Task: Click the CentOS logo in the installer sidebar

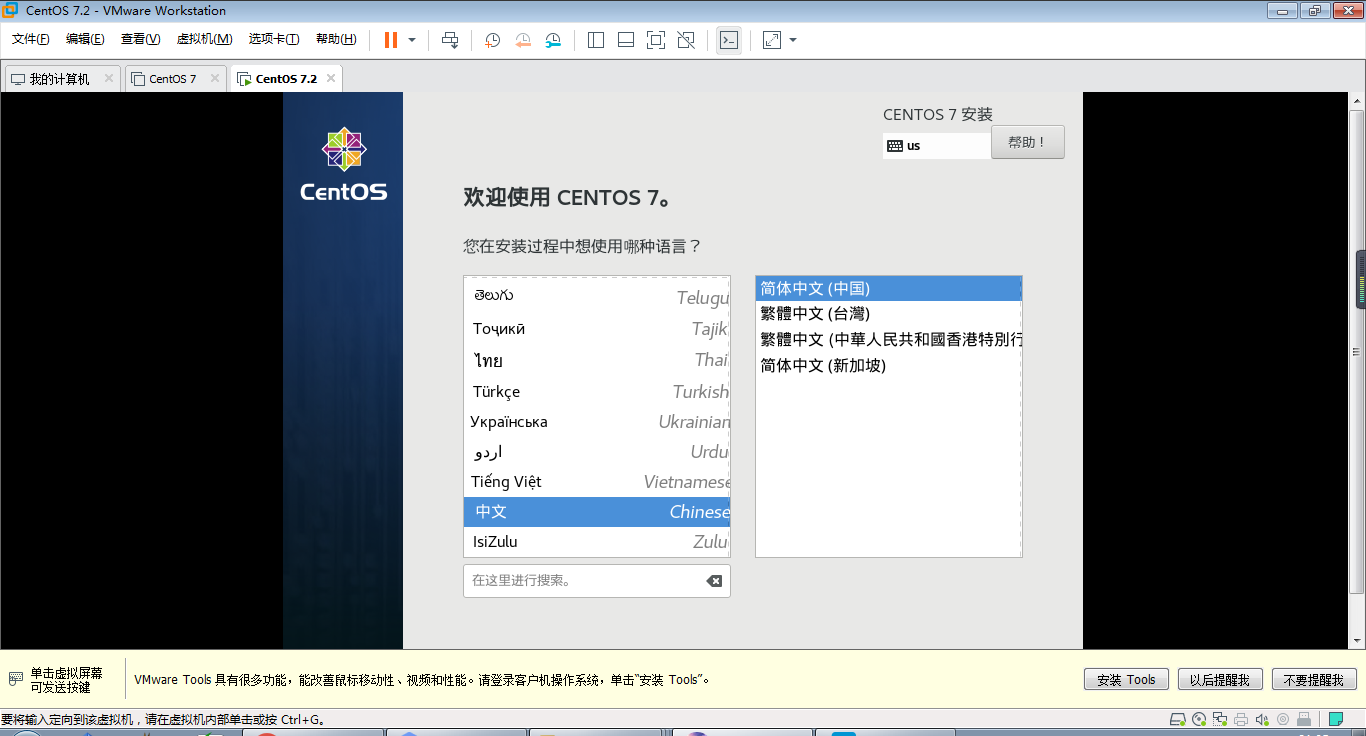Action: (344, 163)
